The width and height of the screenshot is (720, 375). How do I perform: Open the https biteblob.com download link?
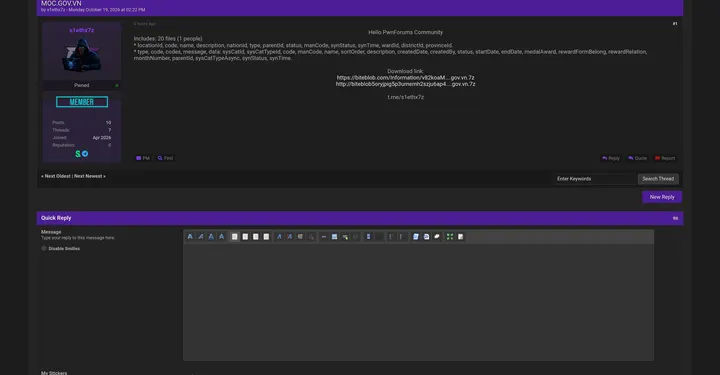[405, 78]
